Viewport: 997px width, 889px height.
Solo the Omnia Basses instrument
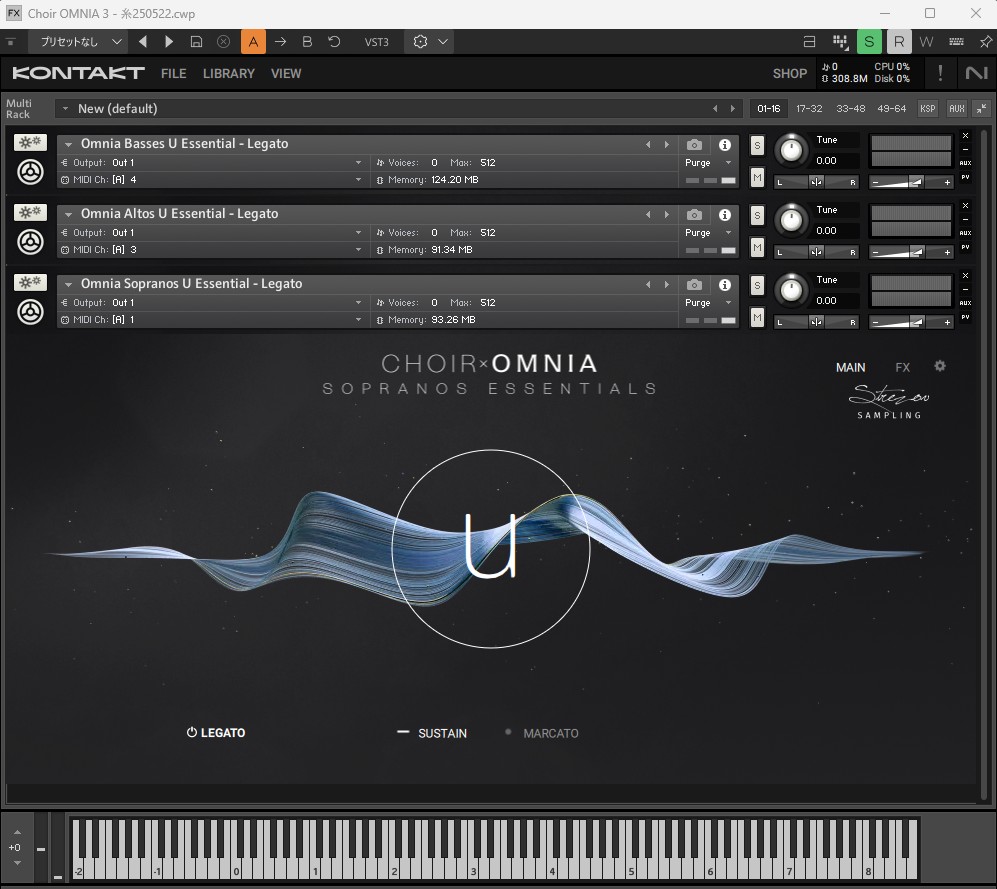click(757, 145)
